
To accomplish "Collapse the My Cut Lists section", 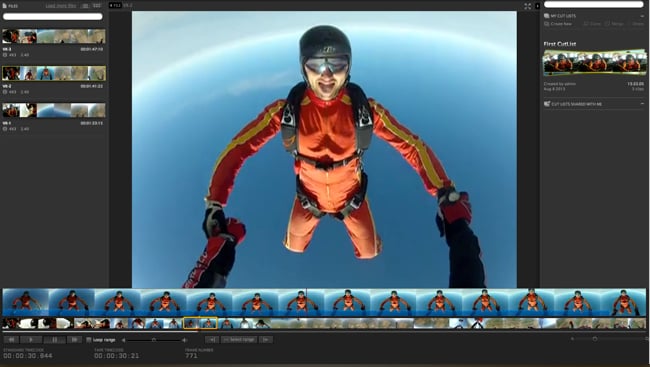I will pyautogui.click(x=642, y=16).
